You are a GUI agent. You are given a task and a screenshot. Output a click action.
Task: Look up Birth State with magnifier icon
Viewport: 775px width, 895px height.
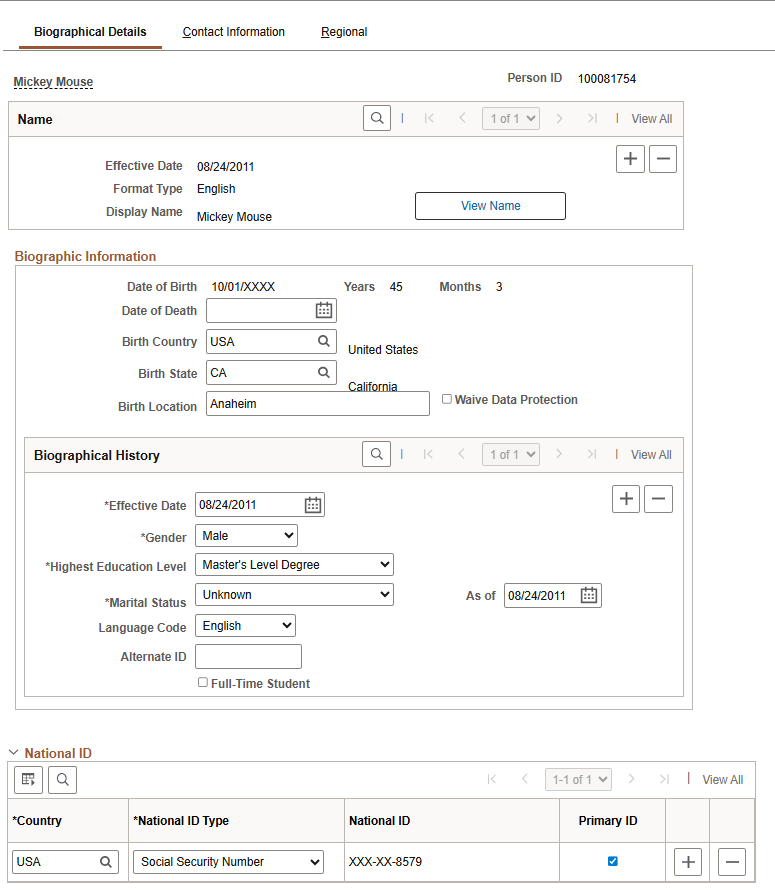pyautogui.click(x=324, y=373)
